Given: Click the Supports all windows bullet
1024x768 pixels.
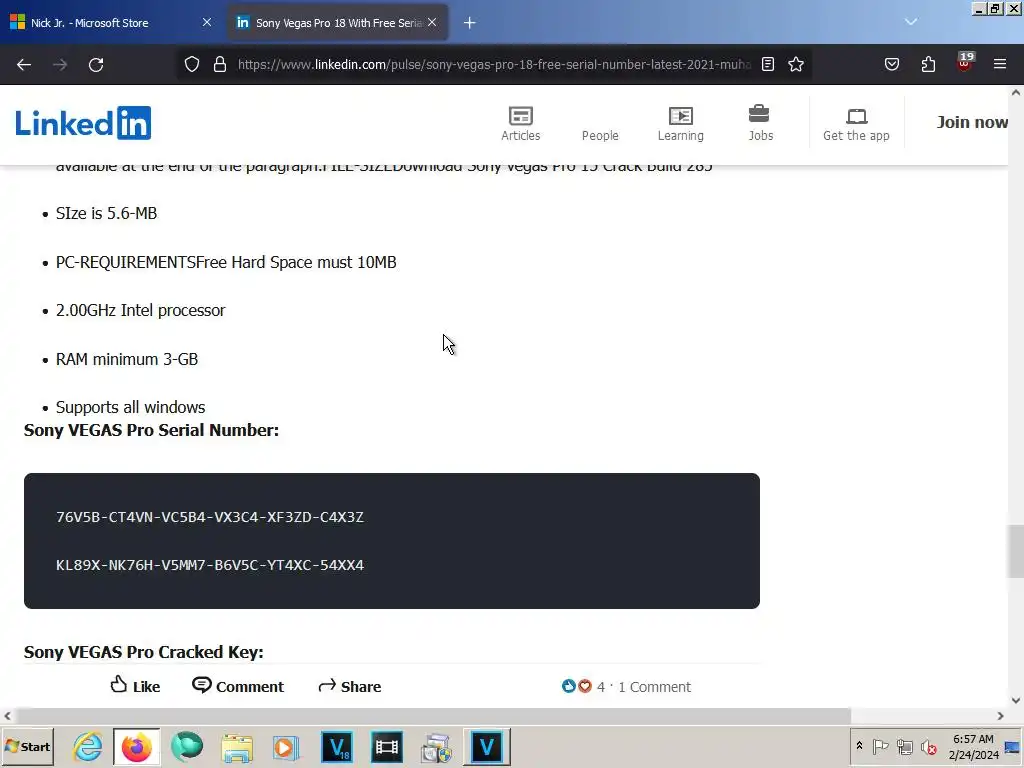Looking at the screenshot, I should (x=131, y=408).
